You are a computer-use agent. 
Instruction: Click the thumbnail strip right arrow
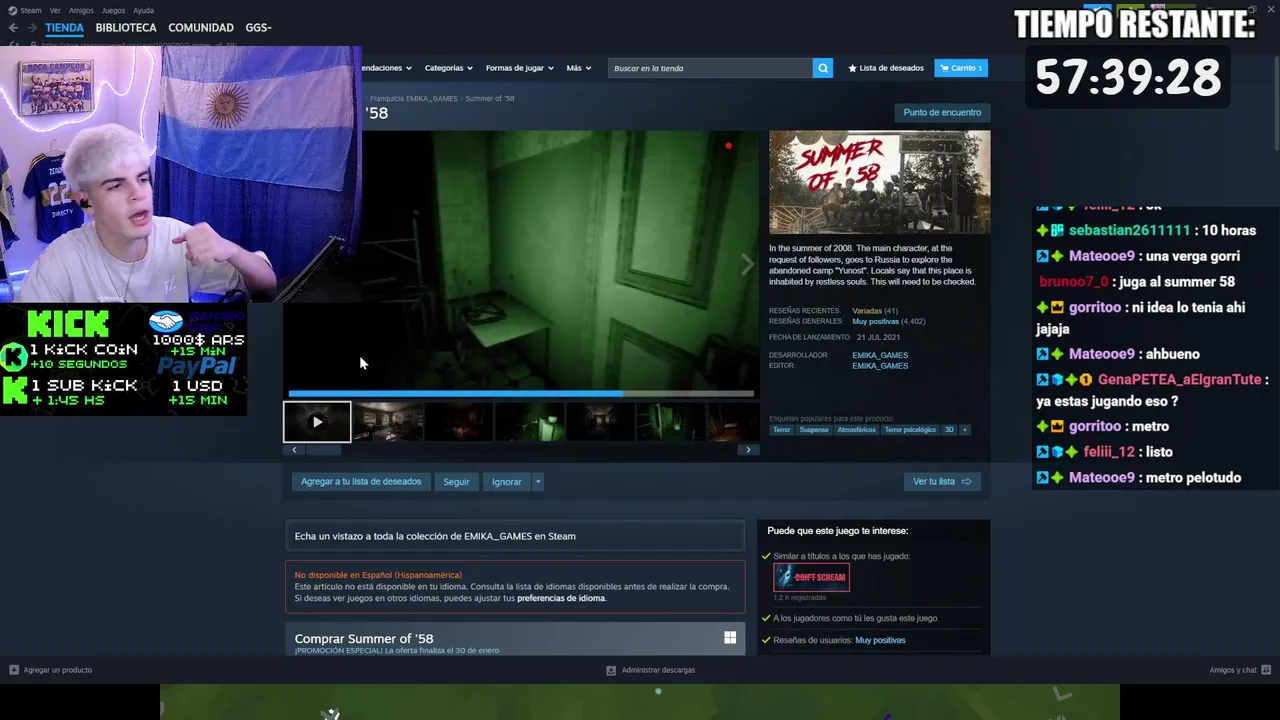pyautogui.click(x=748, y=450)
